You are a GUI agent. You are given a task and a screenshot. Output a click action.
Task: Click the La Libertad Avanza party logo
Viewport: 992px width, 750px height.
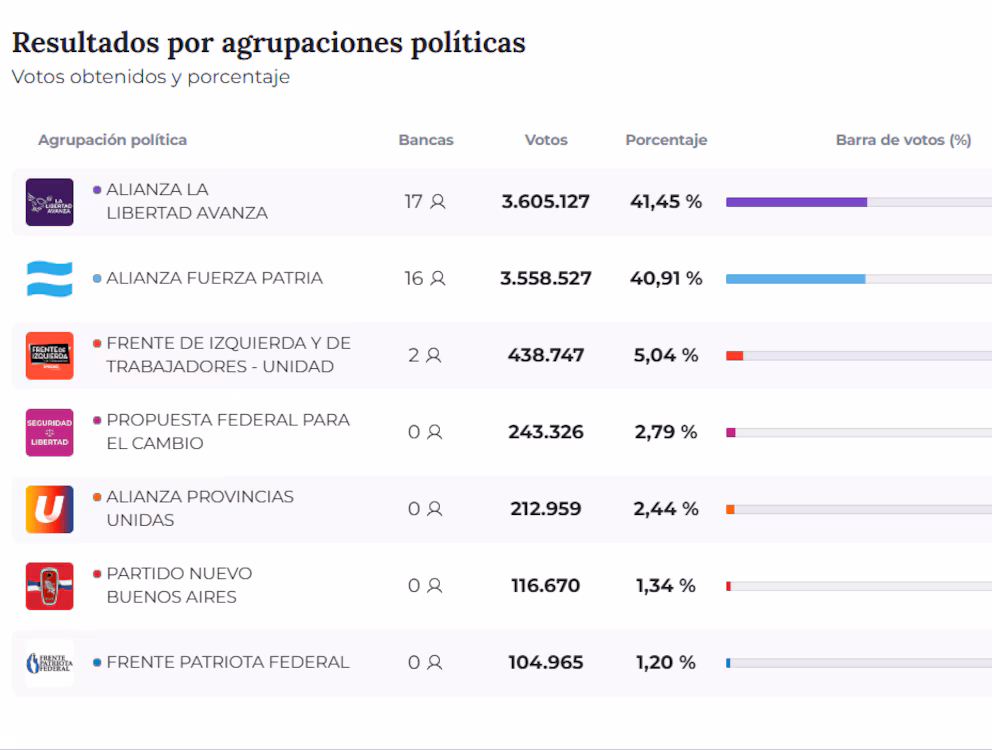click(49, 202)
